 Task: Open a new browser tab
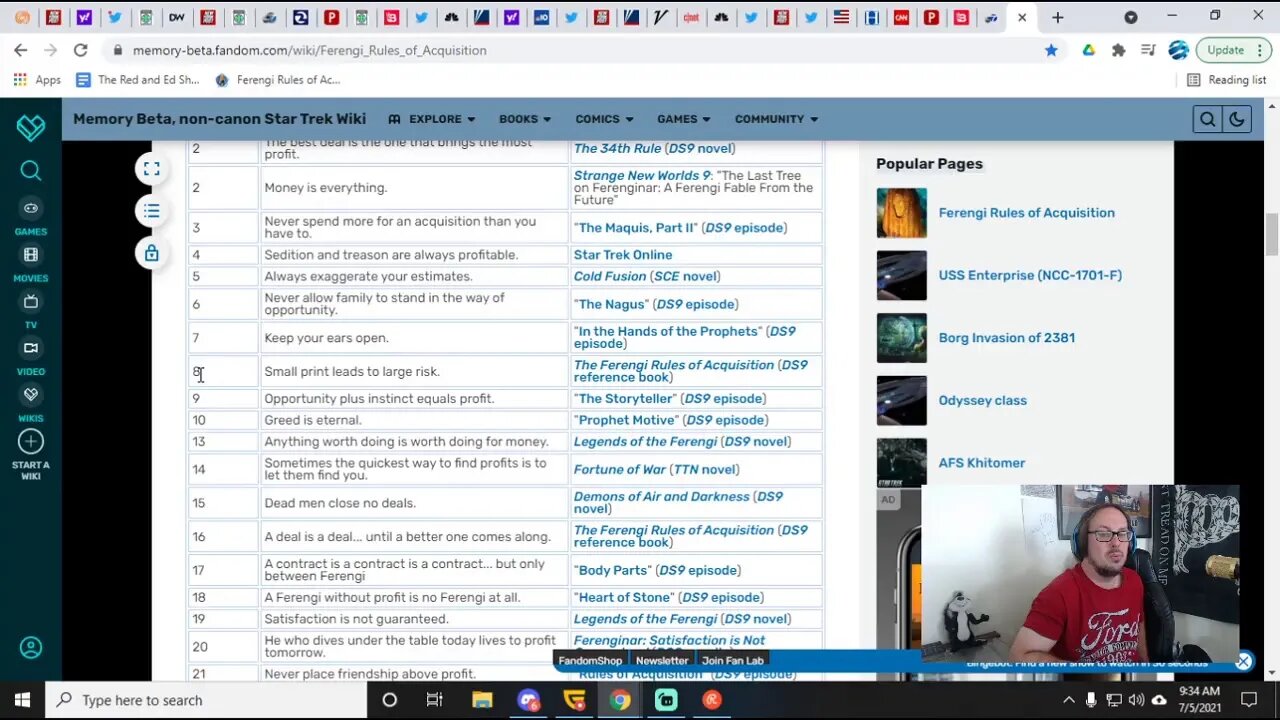click(x=1057, y=17)
